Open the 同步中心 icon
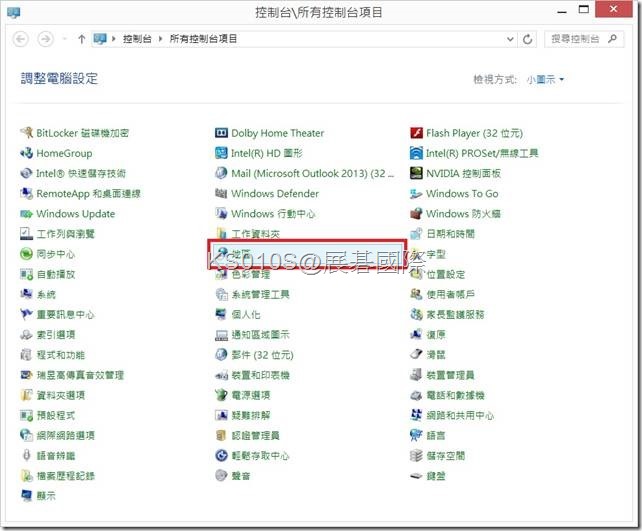The image size is (642, 531). click(26, 254)
